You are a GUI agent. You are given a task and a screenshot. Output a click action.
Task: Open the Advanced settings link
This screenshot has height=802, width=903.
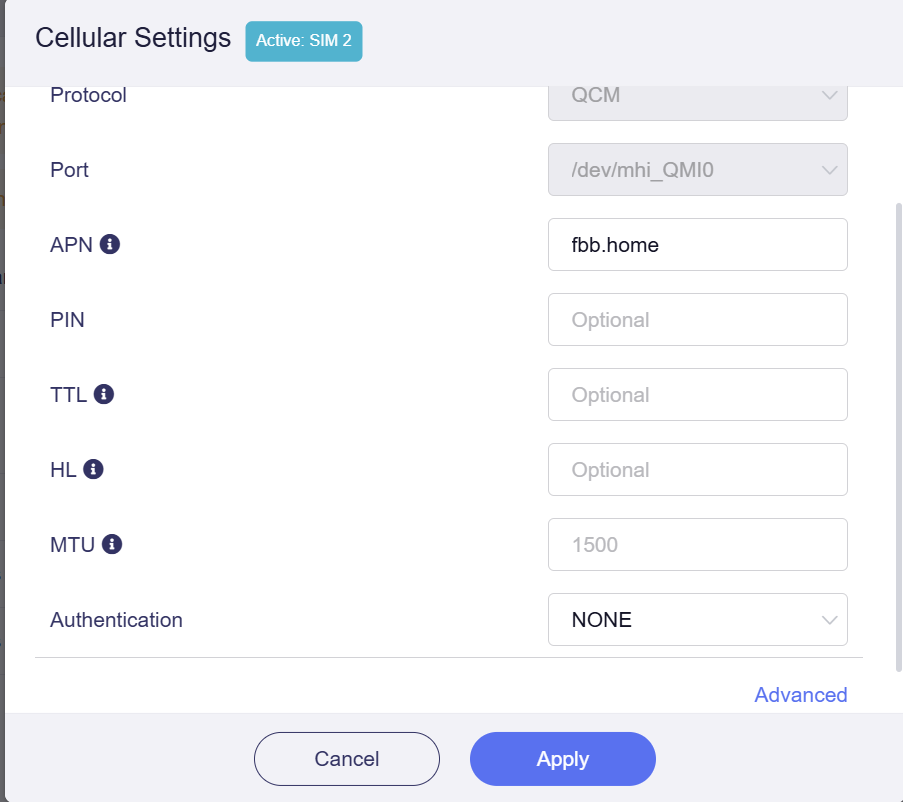(800, 695)
